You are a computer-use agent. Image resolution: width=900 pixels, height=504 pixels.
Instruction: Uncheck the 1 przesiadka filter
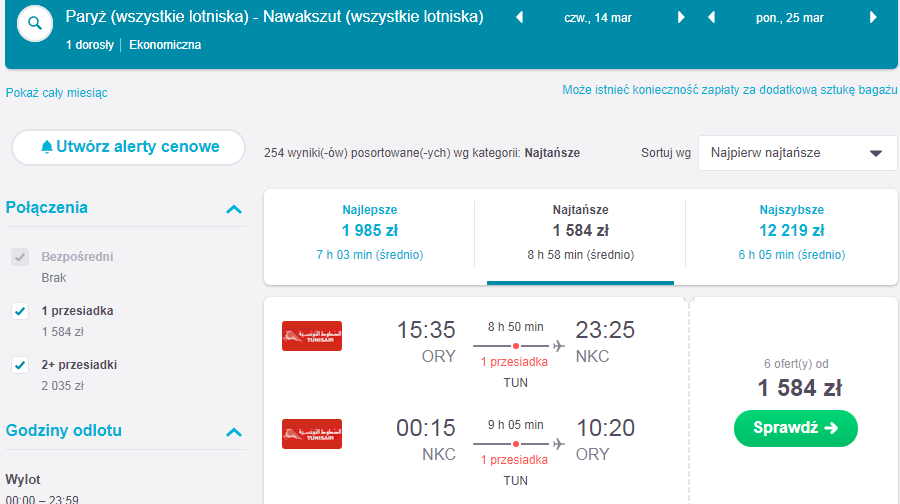[x=20, y=311]
